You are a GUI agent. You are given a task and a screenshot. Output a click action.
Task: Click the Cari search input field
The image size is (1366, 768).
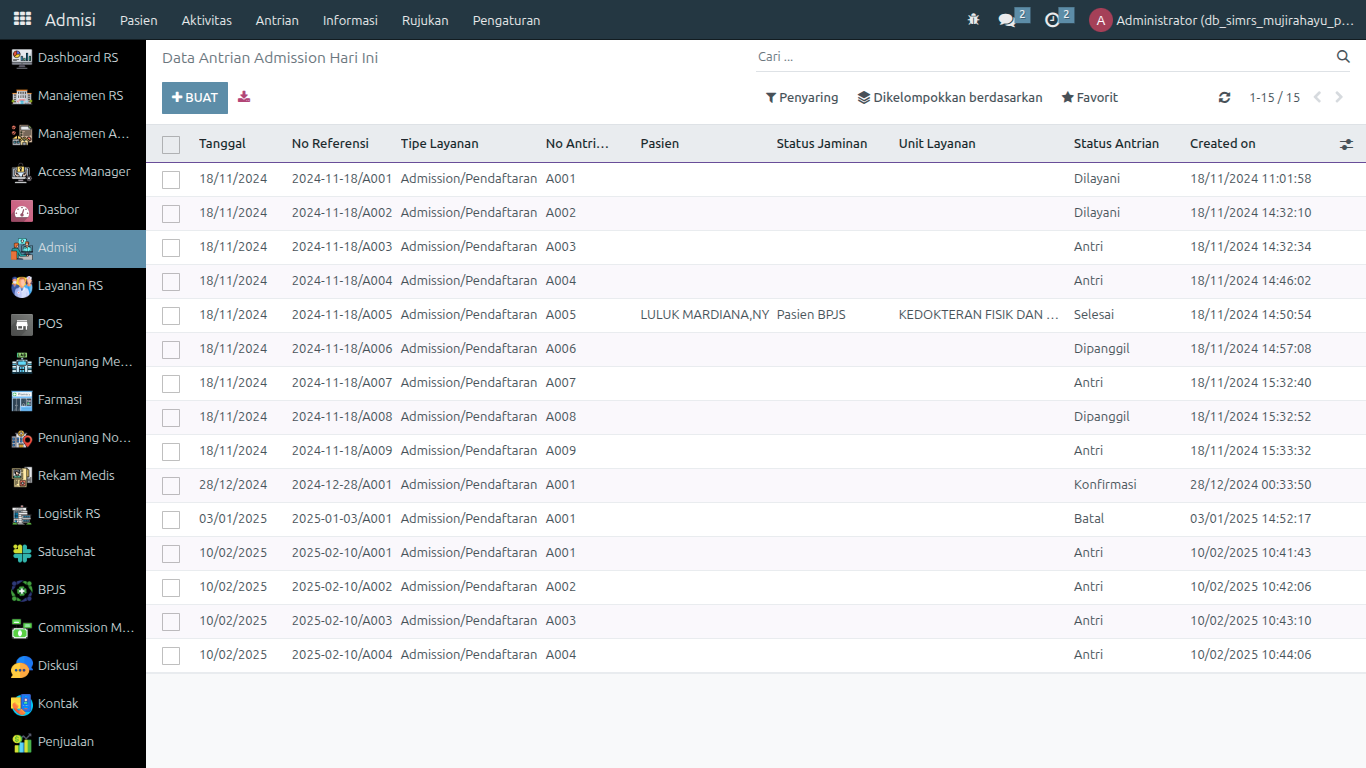click(x=1040, y=57)
